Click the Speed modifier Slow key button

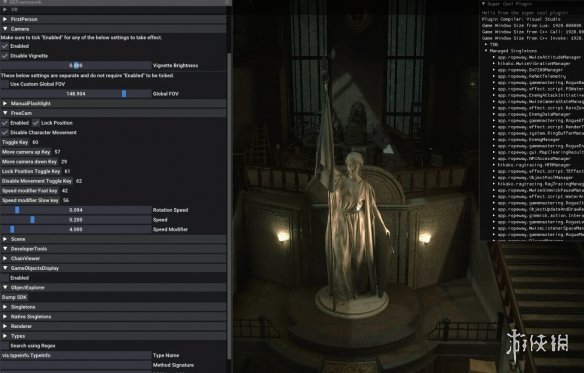30,200
